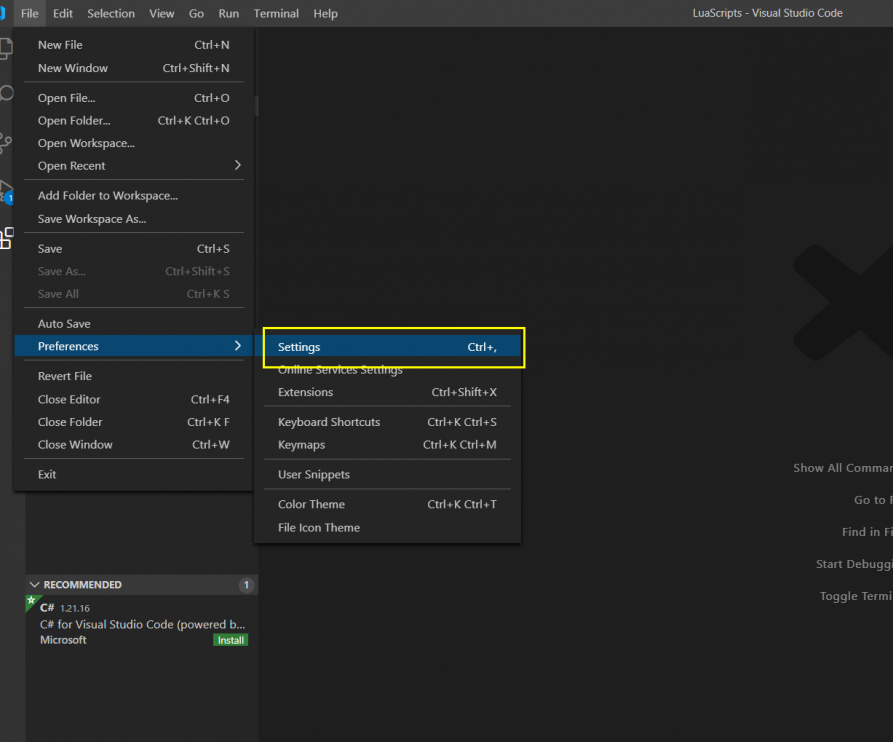Screen dimensions: 893x742
Task: Open the Run and Debug icon
Action: click(x=6, y=190)
